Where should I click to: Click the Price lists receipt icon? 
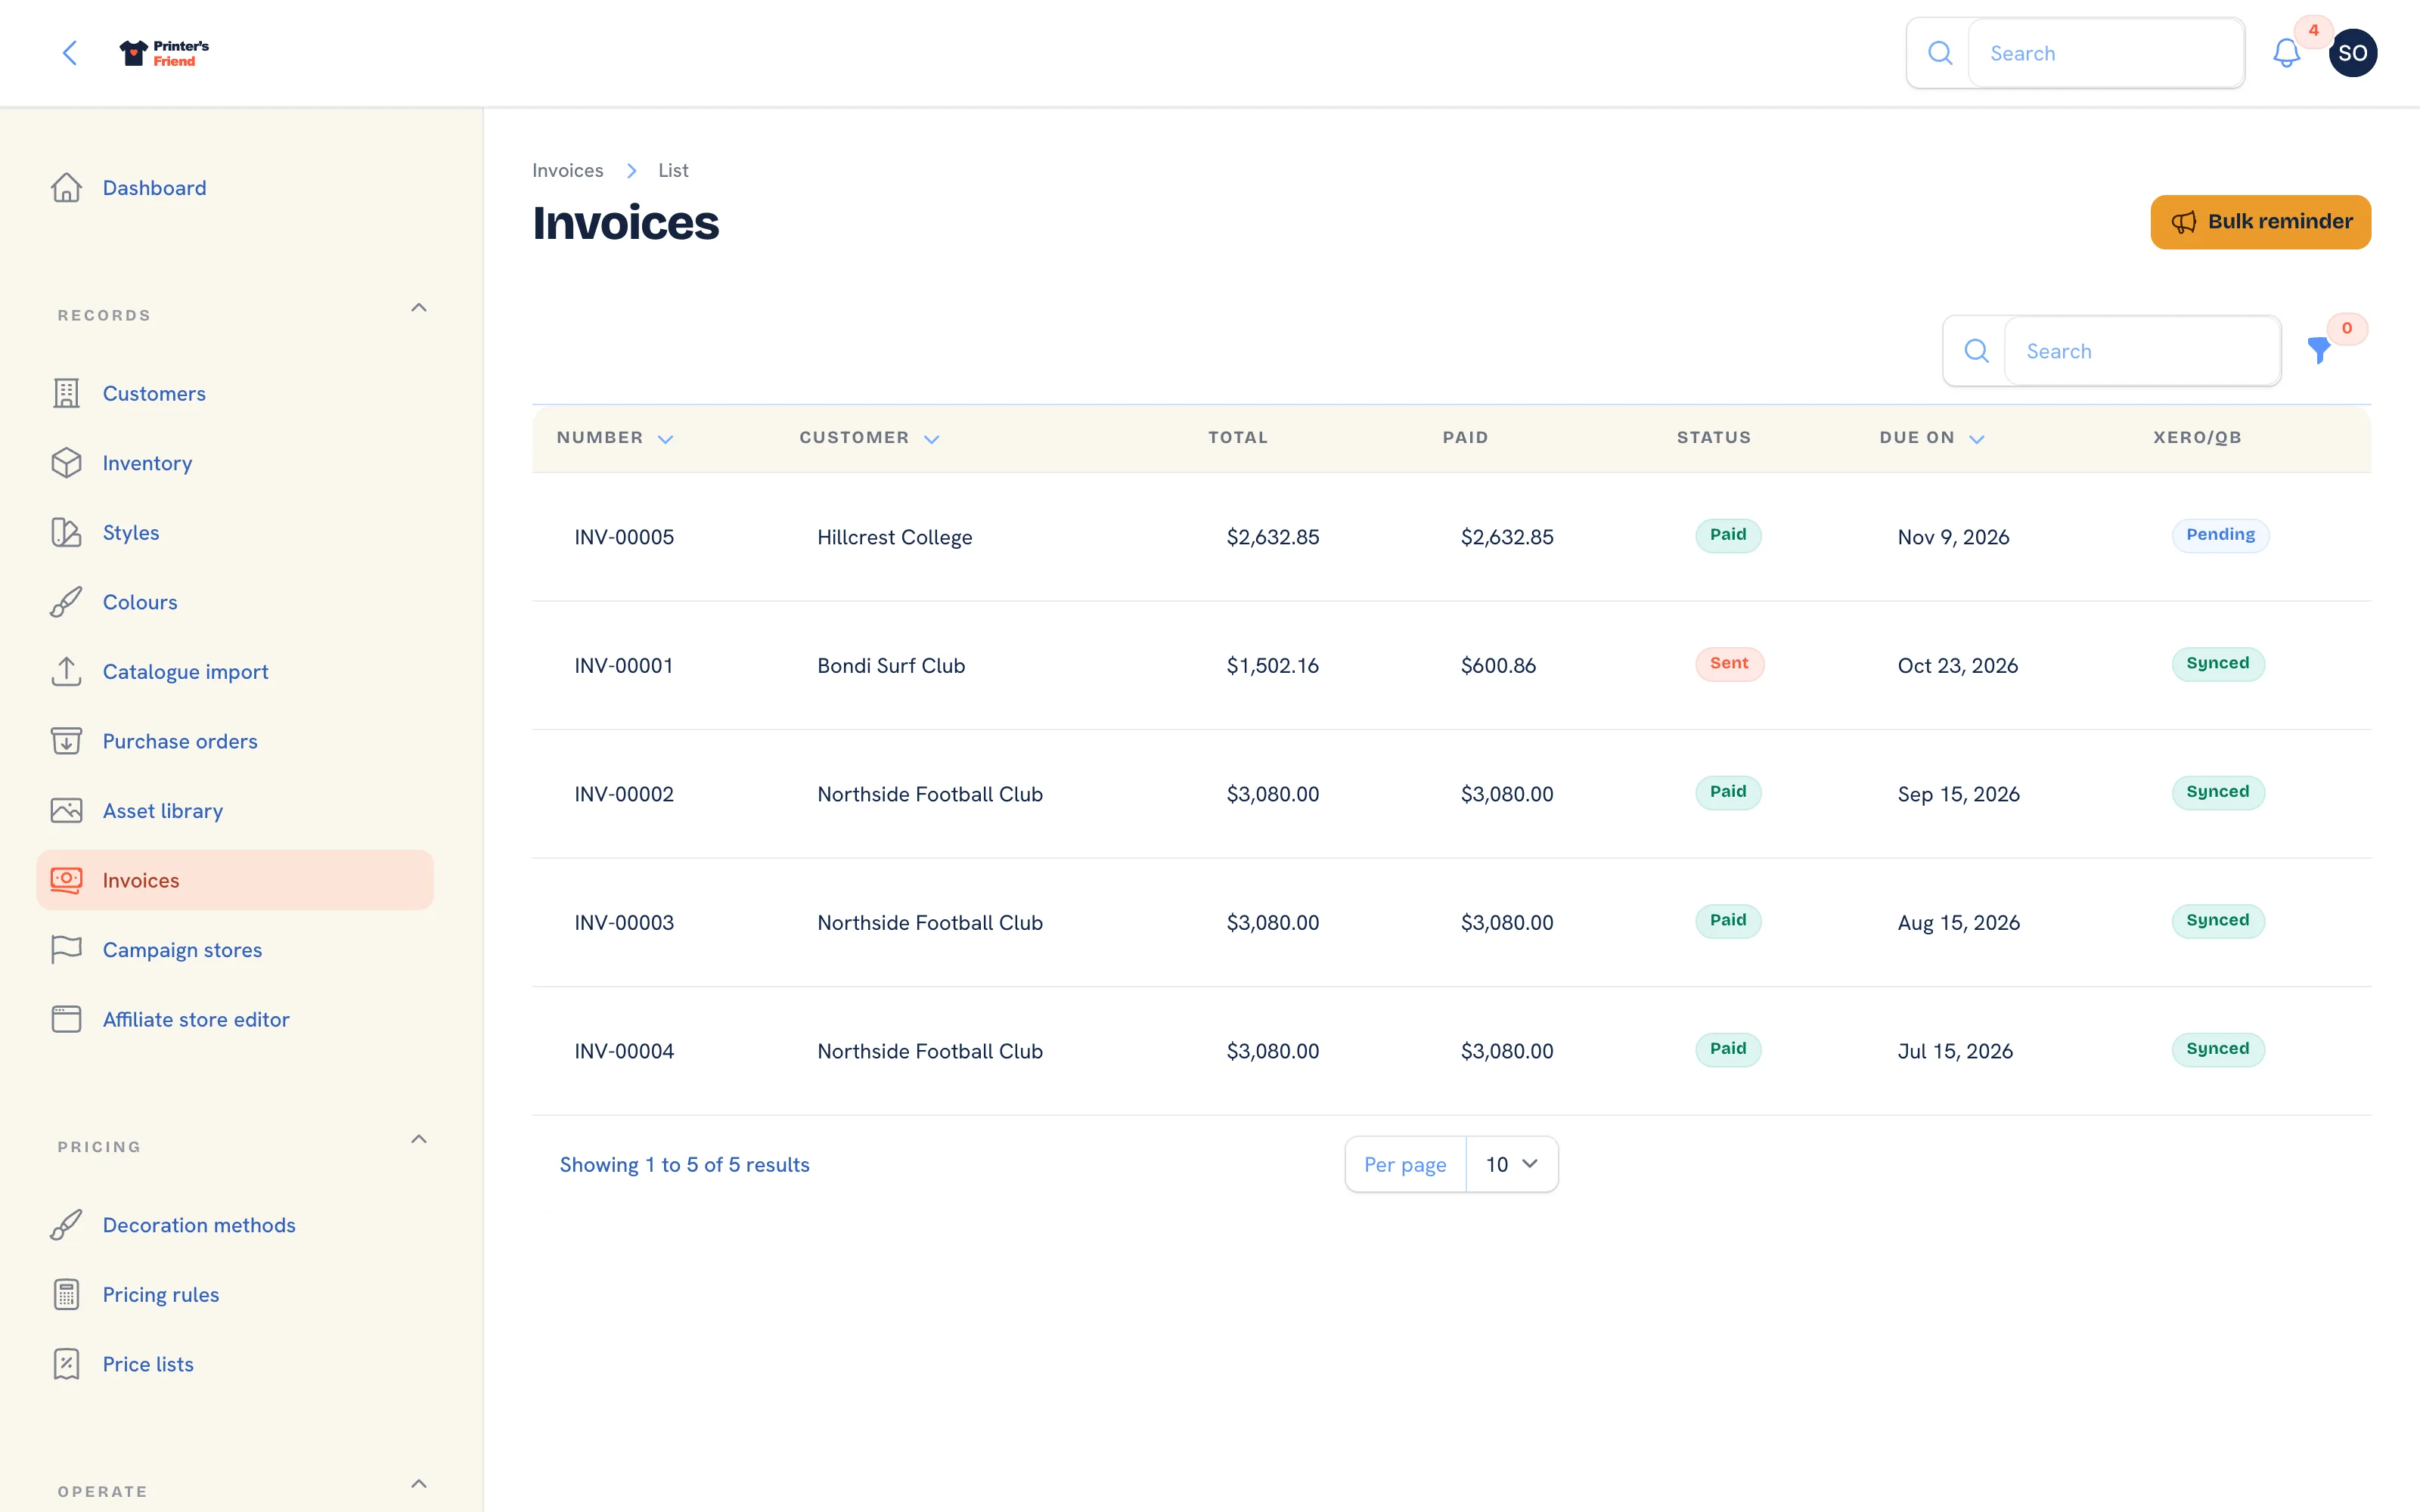[67, 1364]
